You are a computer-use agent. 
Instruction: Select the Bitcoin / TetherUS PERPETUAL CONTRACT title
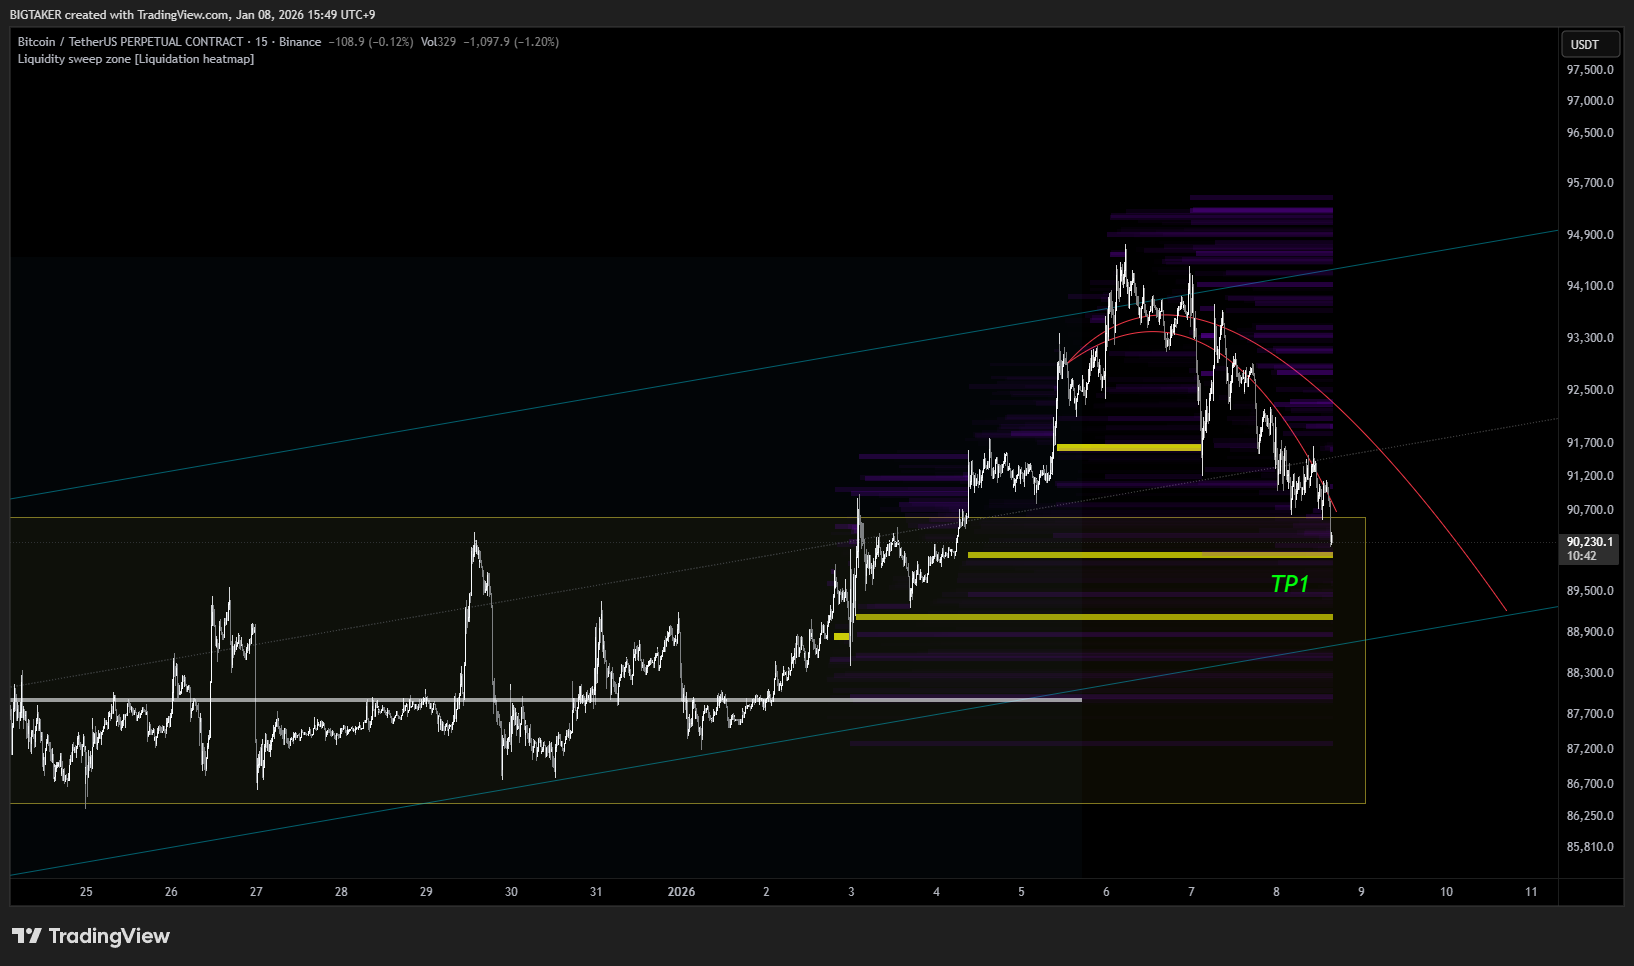tap(130, 42)
